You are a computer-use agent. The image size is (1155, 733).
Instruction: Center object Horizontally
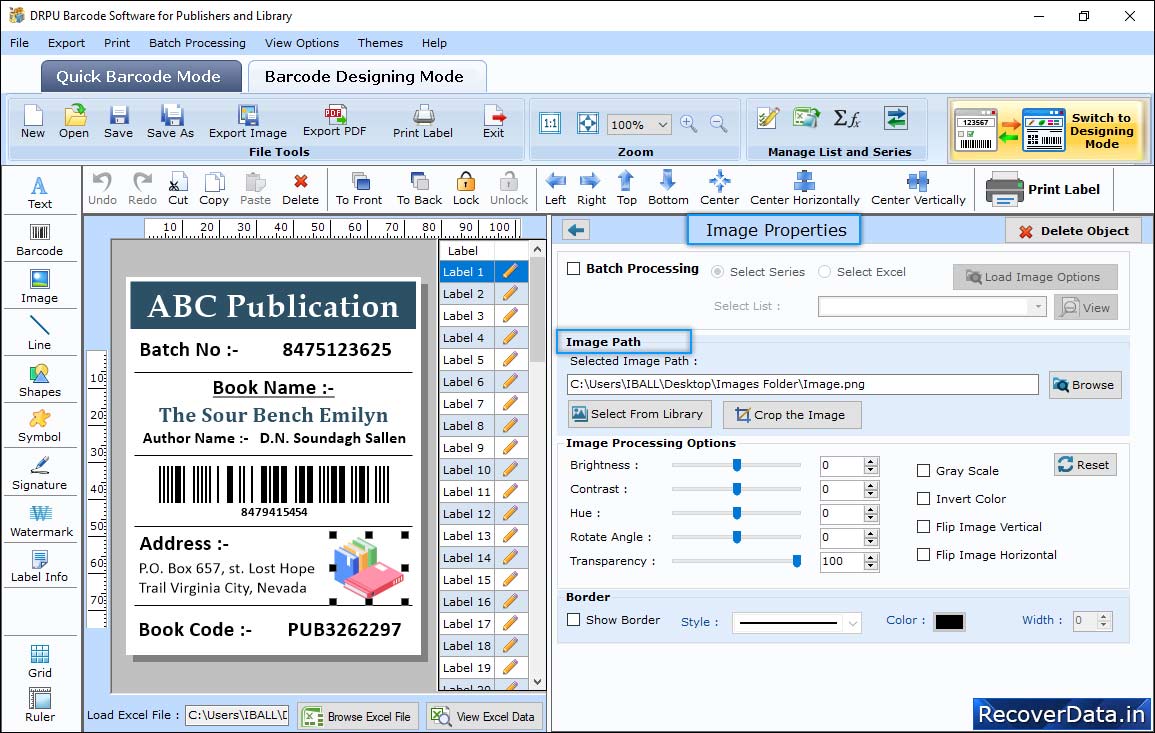[x=804, y=189]
